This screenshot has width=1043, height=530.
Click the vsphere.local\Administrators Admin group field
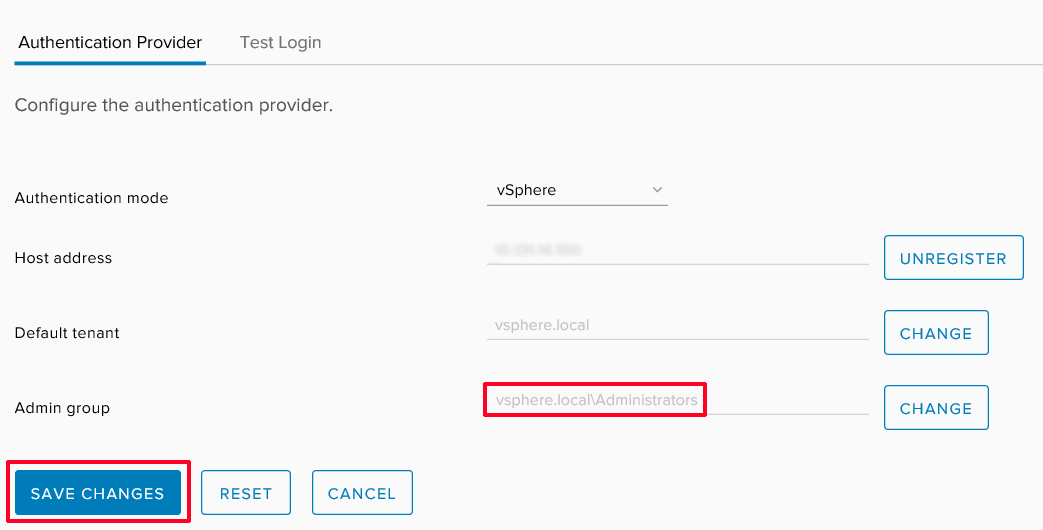[677, 400]
